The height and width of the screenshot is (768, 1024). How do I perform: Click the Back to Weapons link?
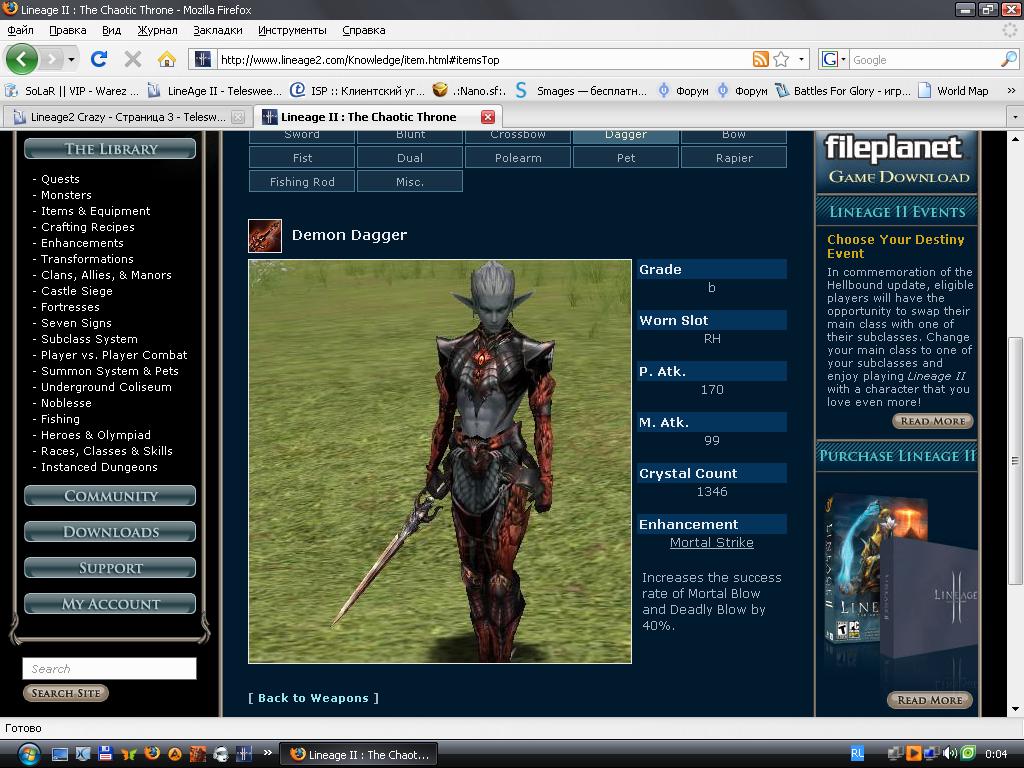[x=313, y=698]
